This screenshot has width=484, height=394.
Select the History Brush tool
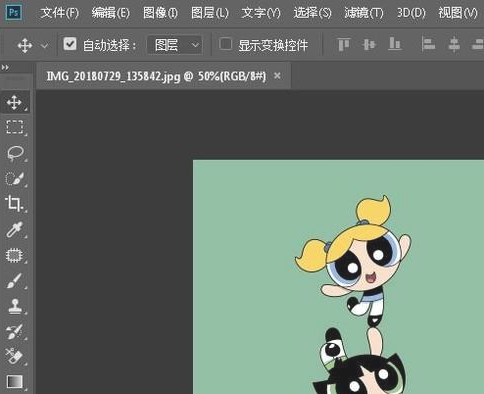click(x=14, y=332)
